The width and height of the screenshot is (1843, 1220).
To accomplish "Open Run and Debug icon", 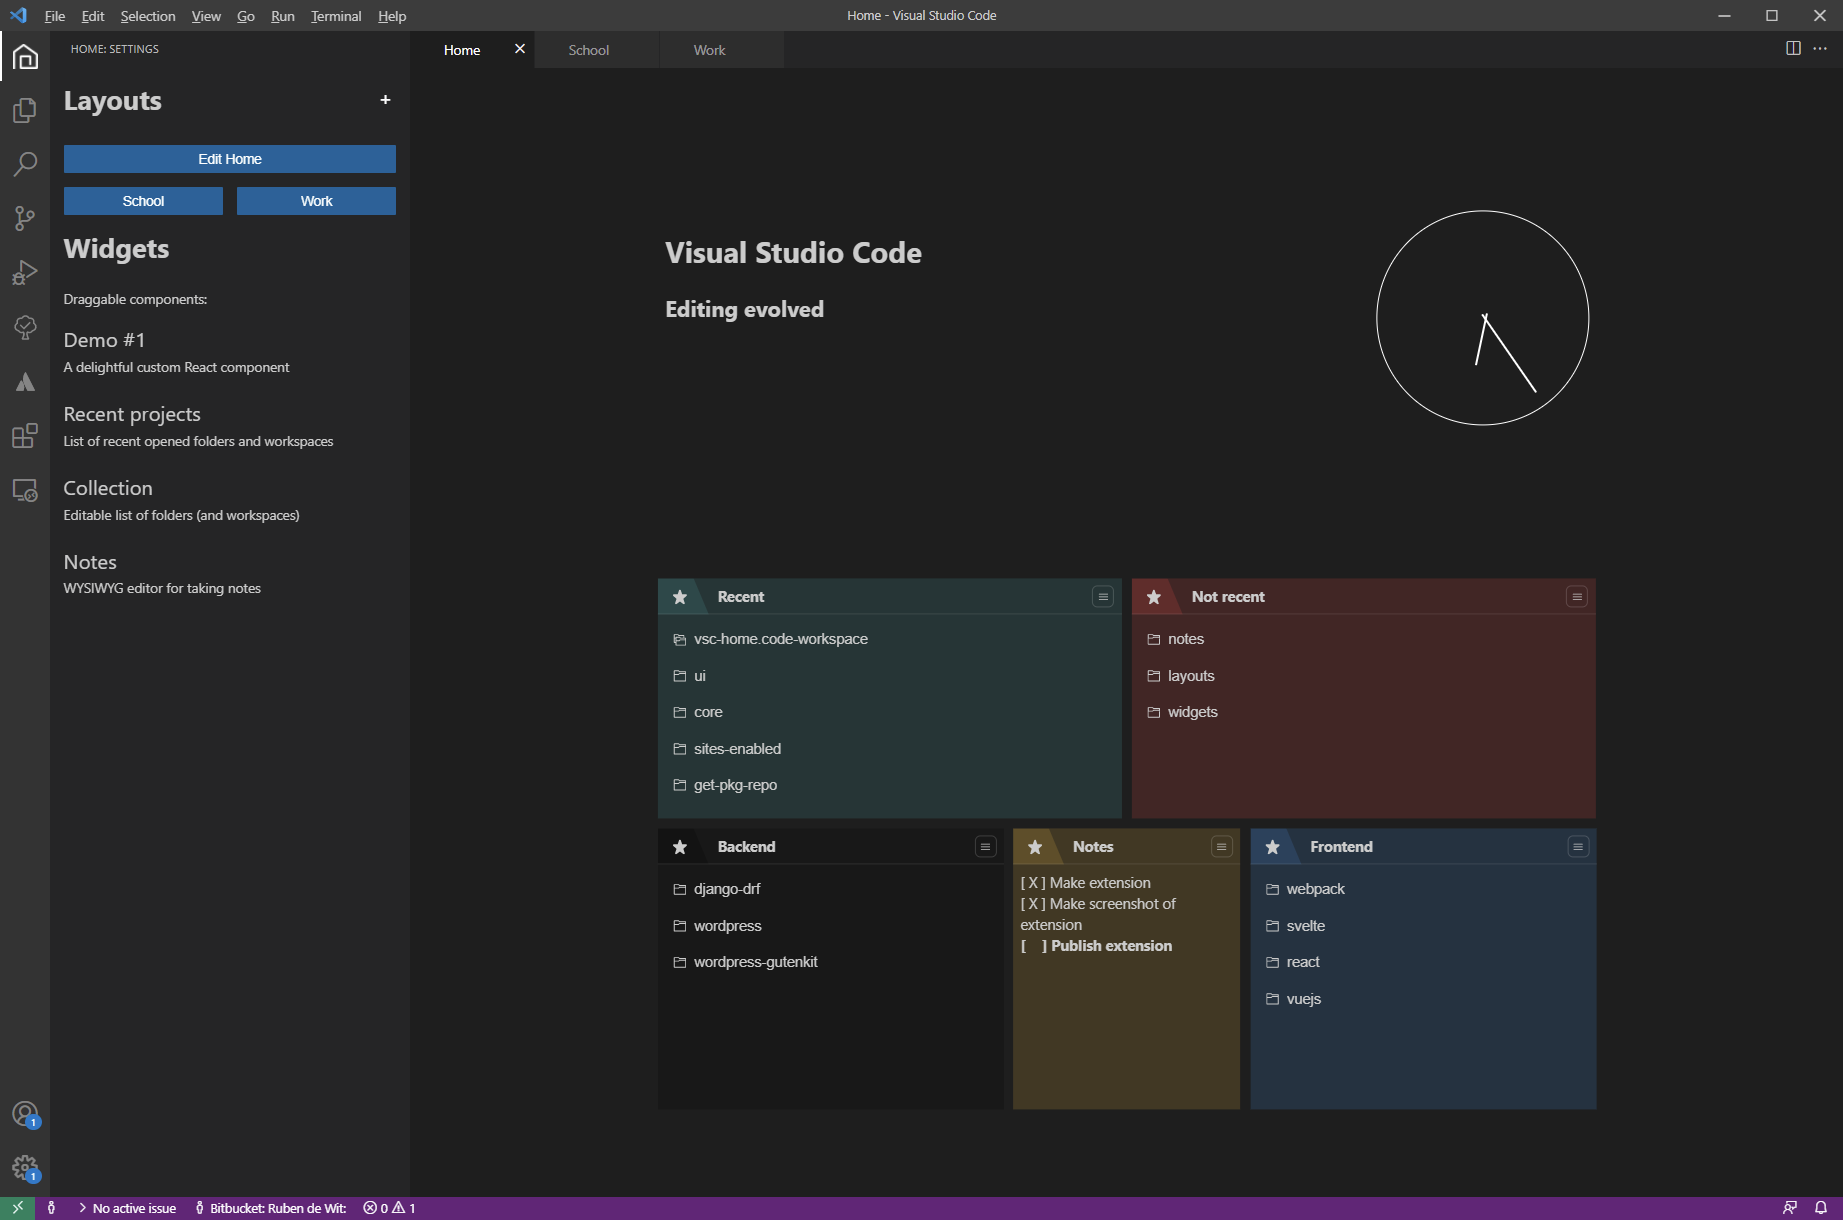I will point(25,273).
